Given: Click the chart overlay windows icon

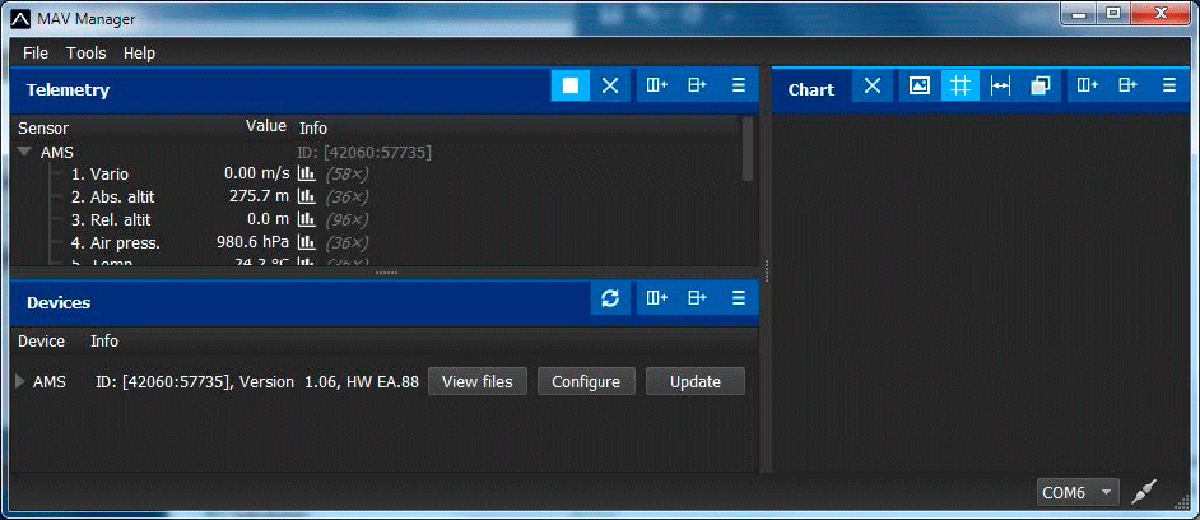Looking at the screenshot, I should click(1040, 86).
